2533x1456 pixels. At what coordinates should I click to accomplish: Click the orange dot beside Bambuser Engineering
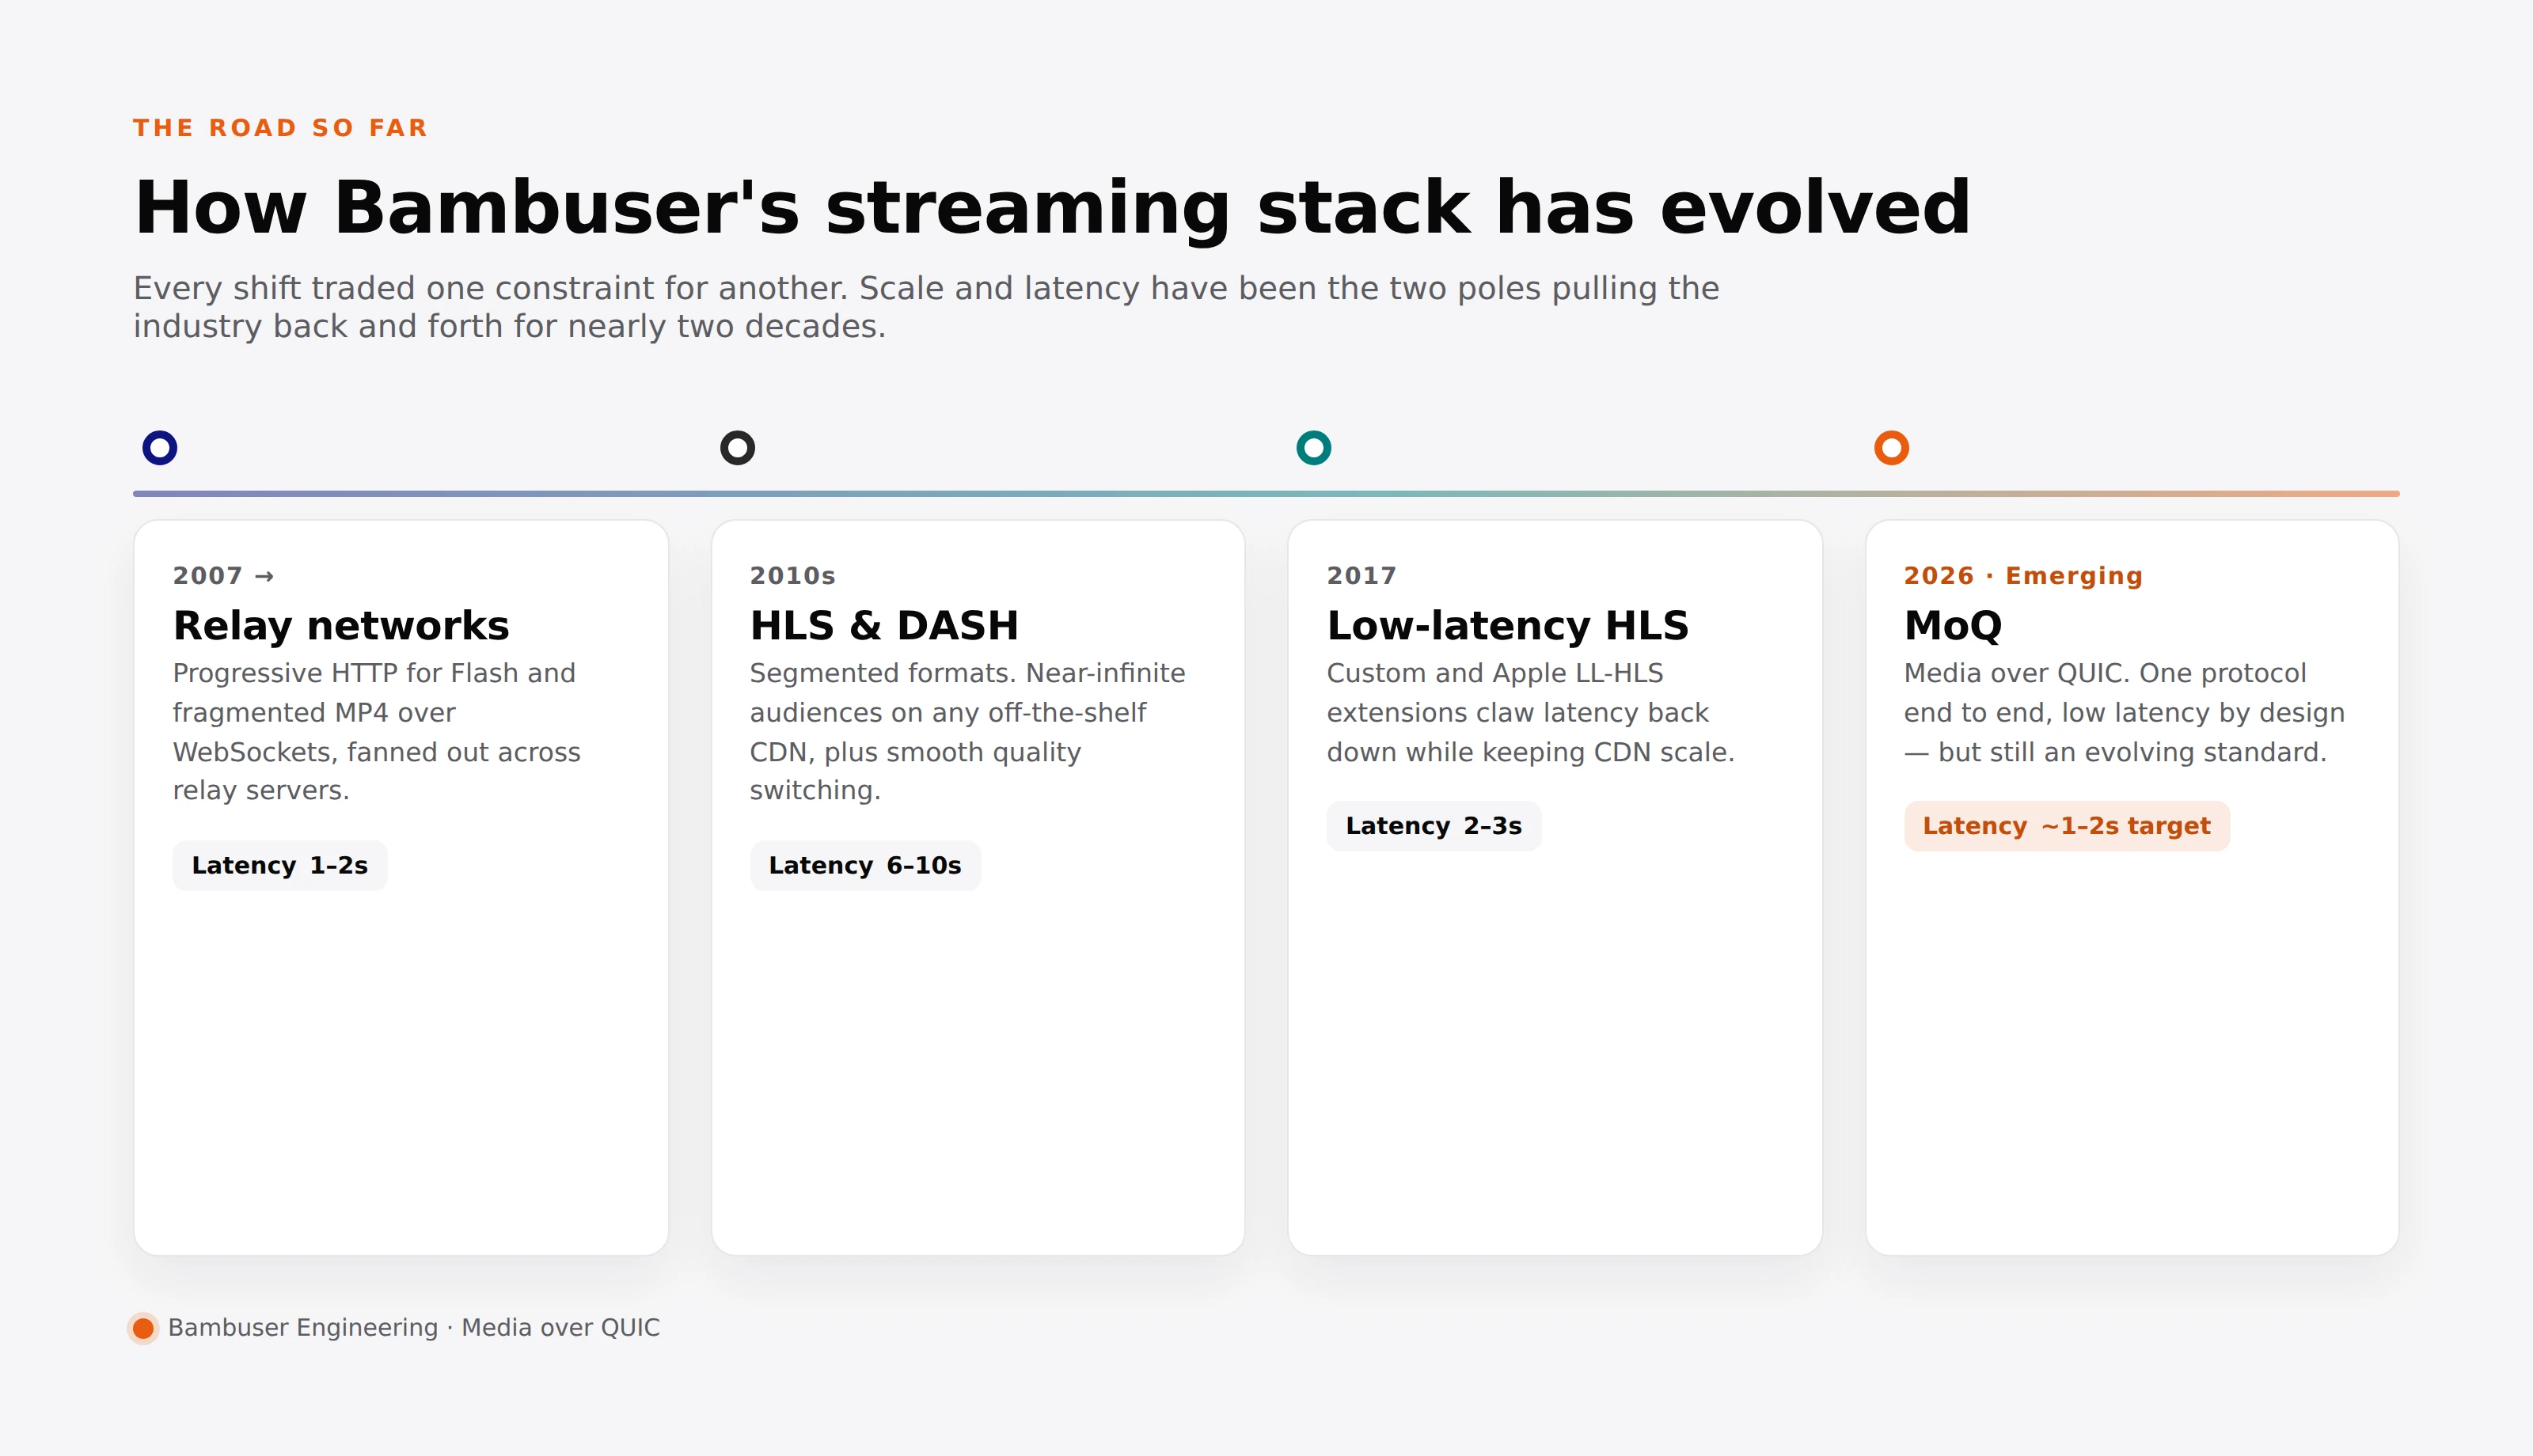144,1328
